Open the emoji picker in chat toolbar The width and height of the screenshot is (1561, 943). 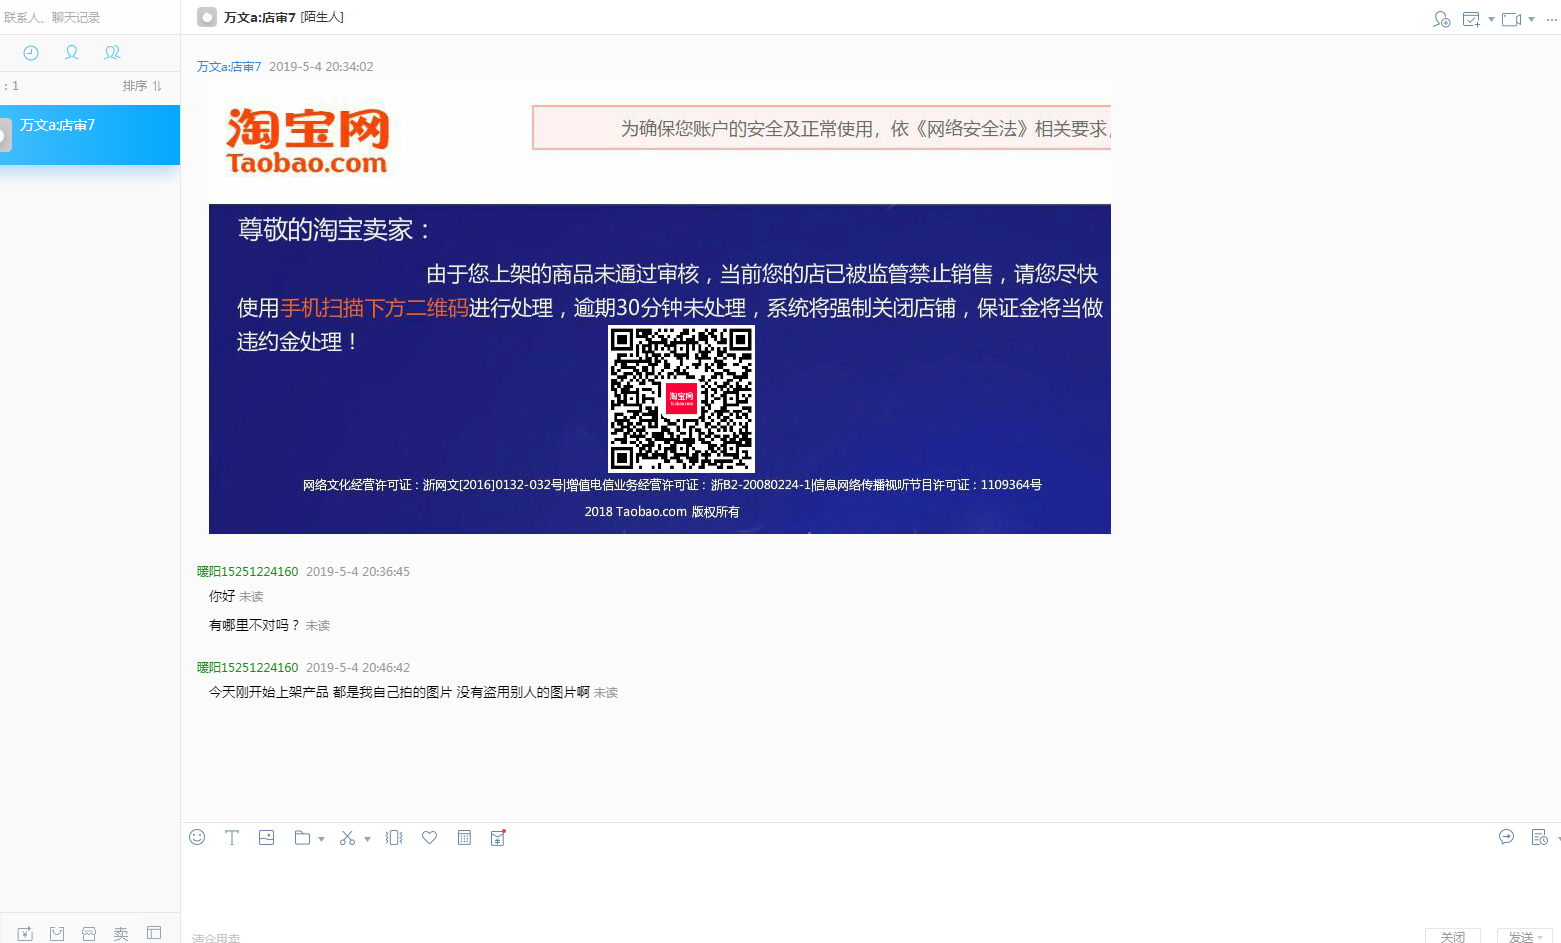click(x=197, y=837)
